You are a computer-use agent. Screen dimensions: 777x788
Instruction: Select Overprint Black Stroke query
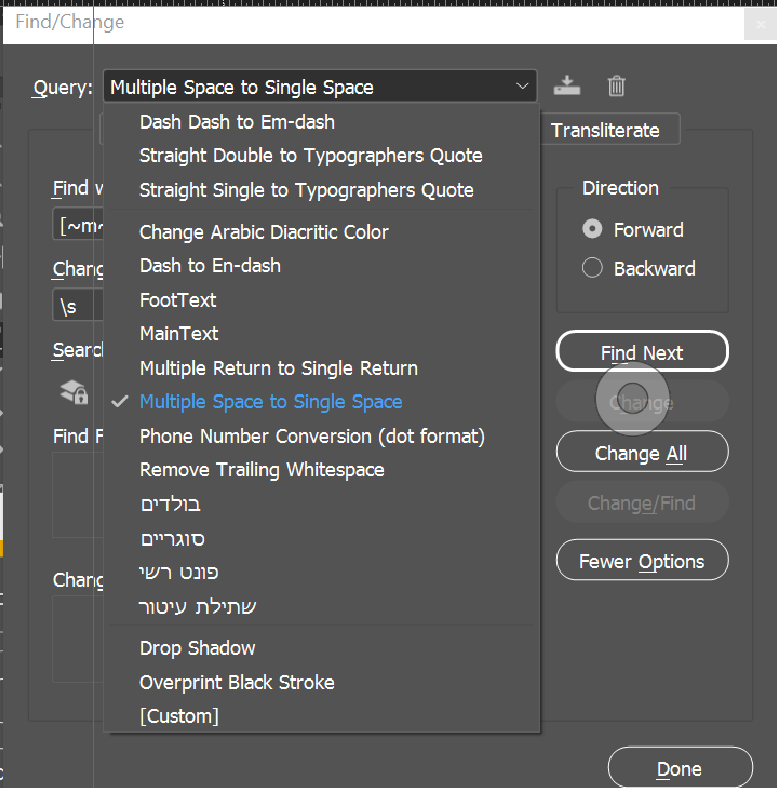tap(237, 682)
